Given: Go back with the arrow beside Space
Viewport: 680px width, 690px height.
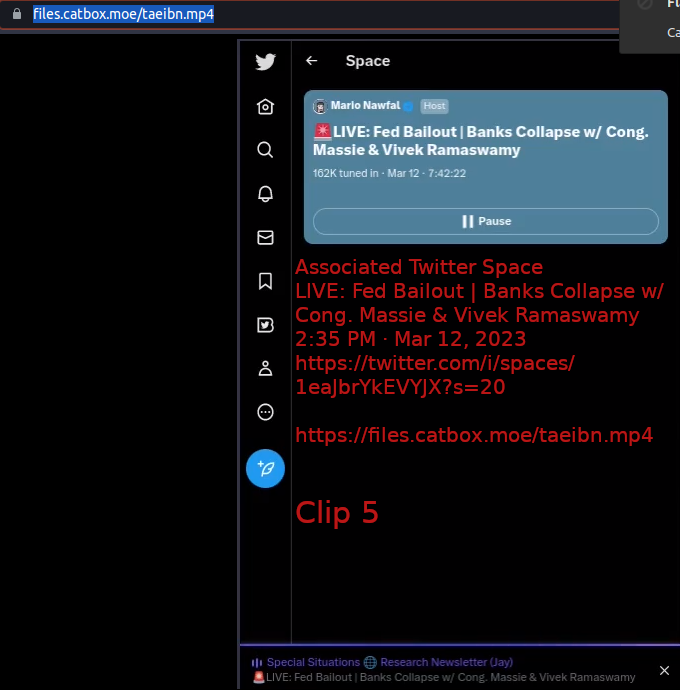Looking at the screenshot, I should (x=312, y=61).
